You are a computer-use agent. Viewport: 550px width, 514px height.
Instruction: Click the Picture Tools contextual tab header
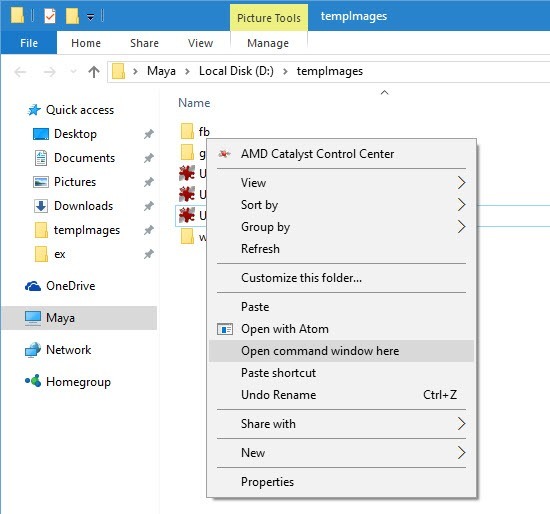tap(269, 18)
